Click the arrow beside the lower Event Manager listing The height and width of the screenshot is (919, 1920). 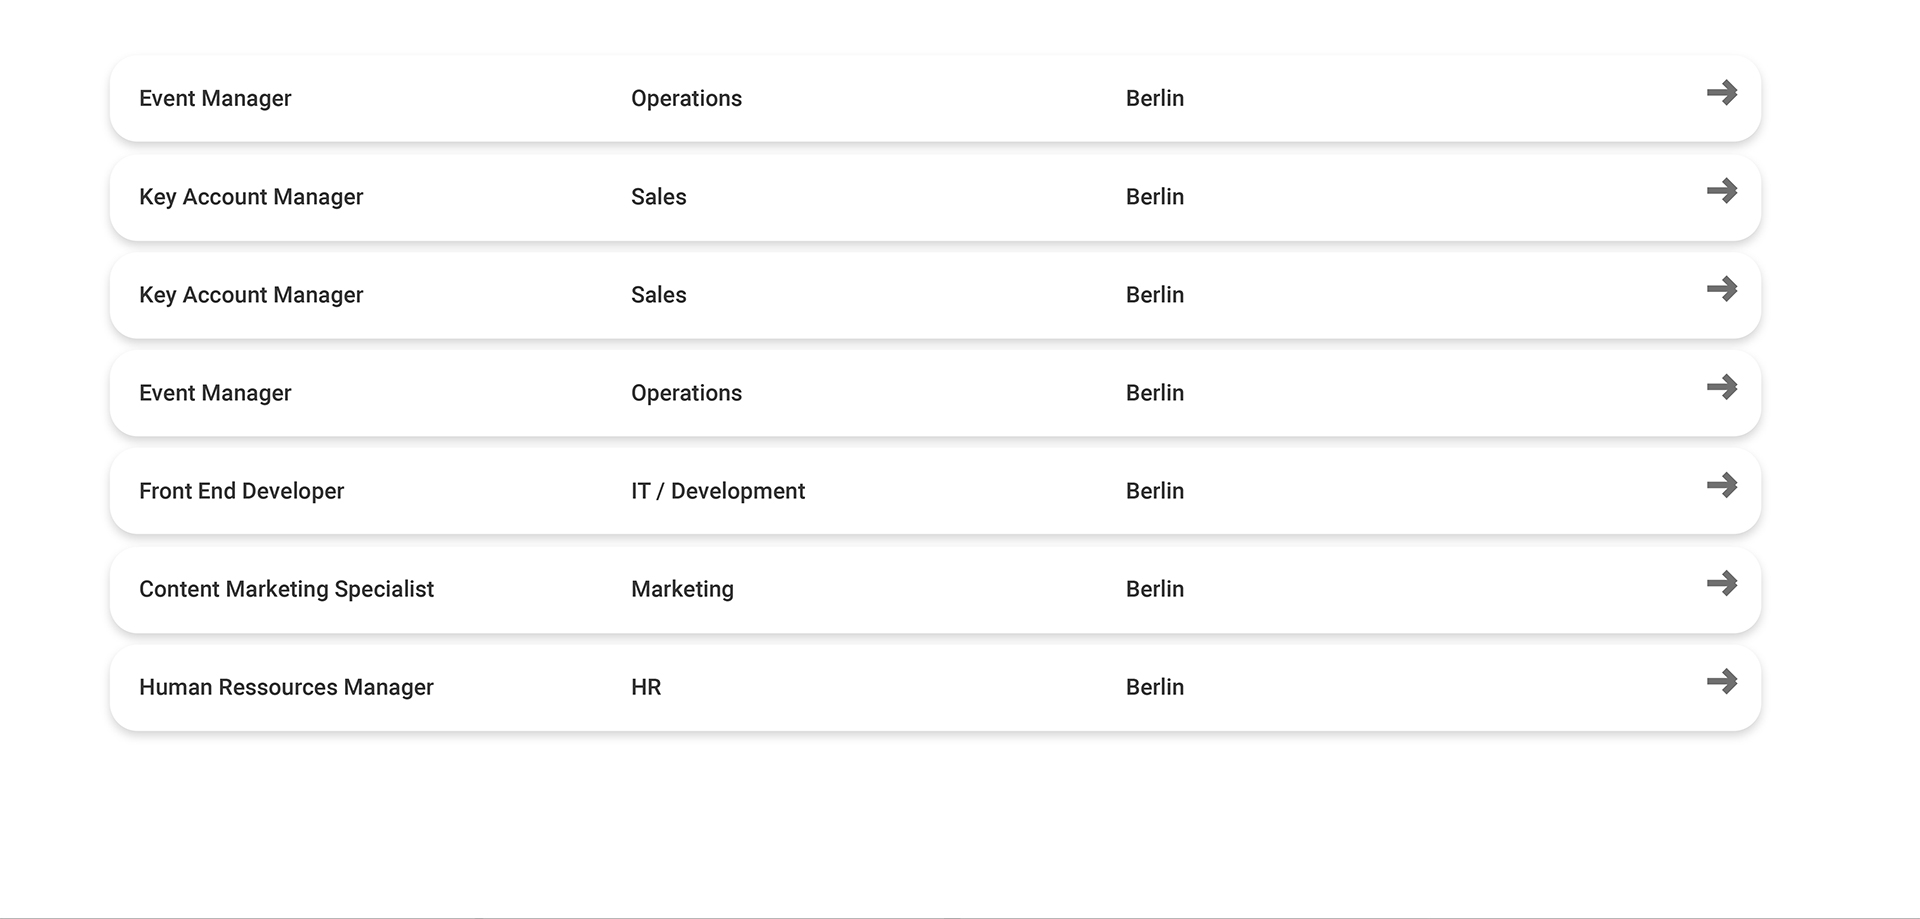(x=1722, y=387)
